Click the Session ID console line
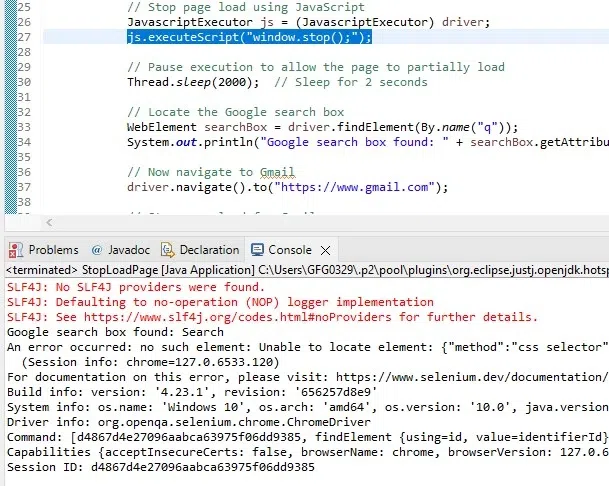This screenshot has height=486, width=609. pyautogui.click(x=161, y=467)
